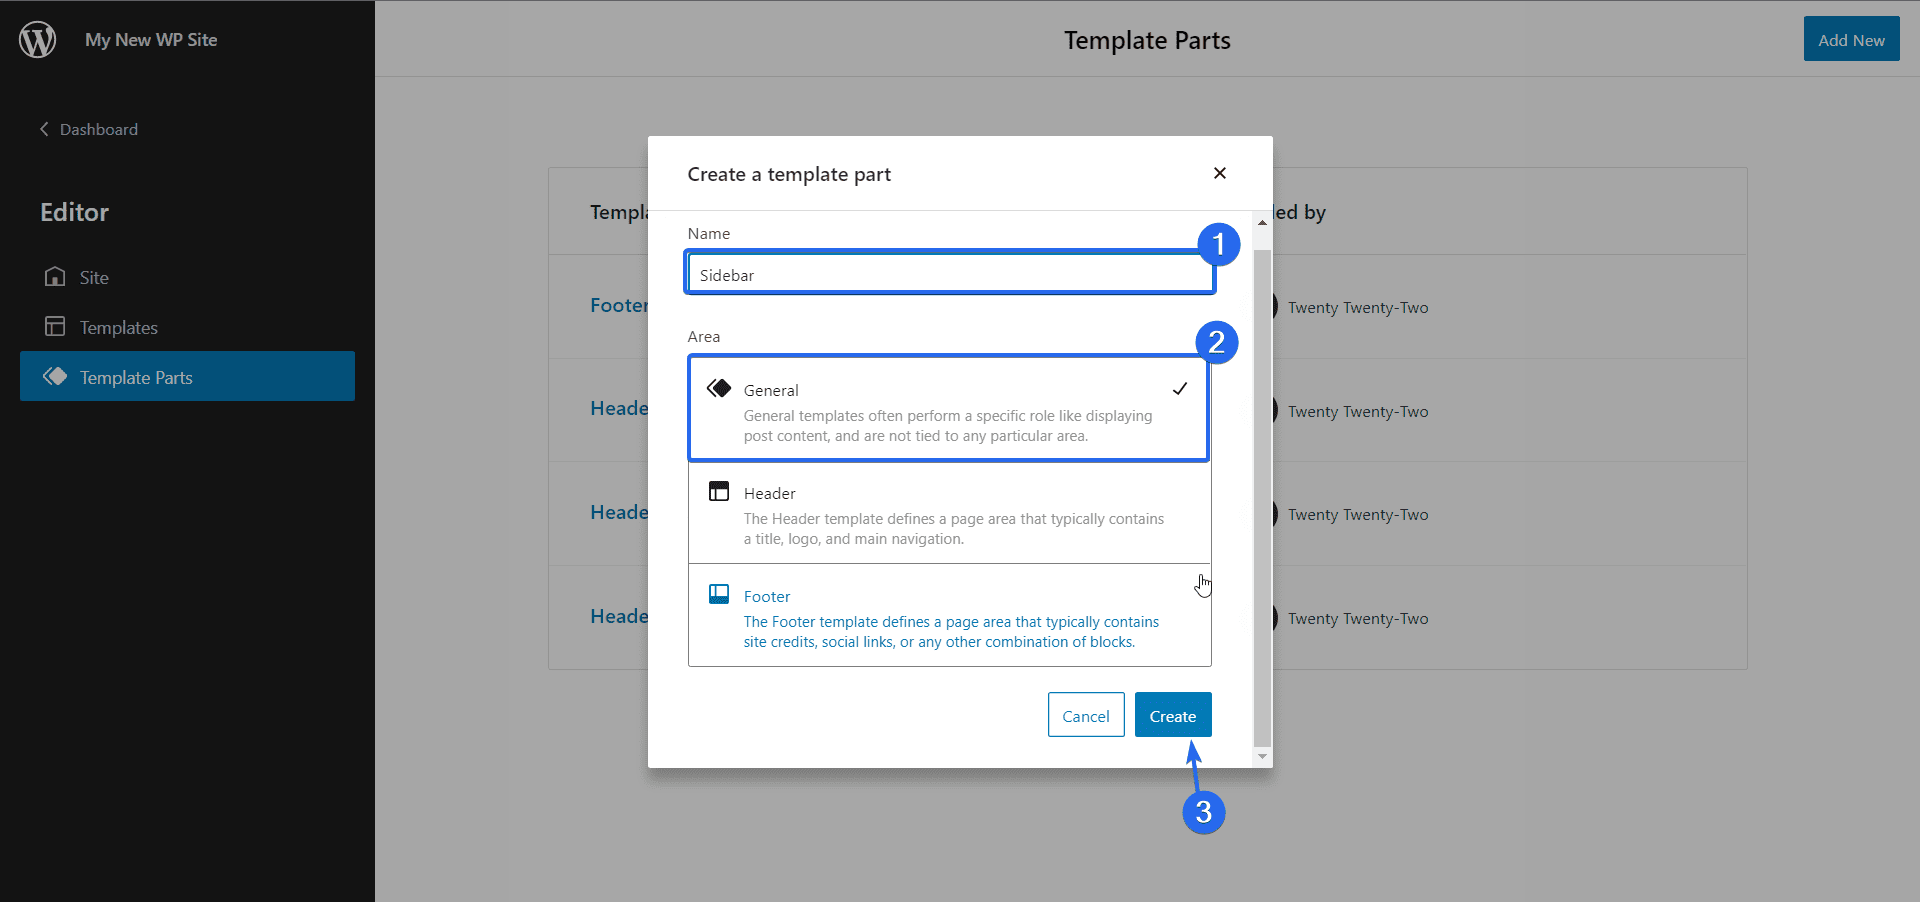Click the Footer area layout icon
Image resolution: width=1920 pixels, height=902 pixels.
[719, 594]
